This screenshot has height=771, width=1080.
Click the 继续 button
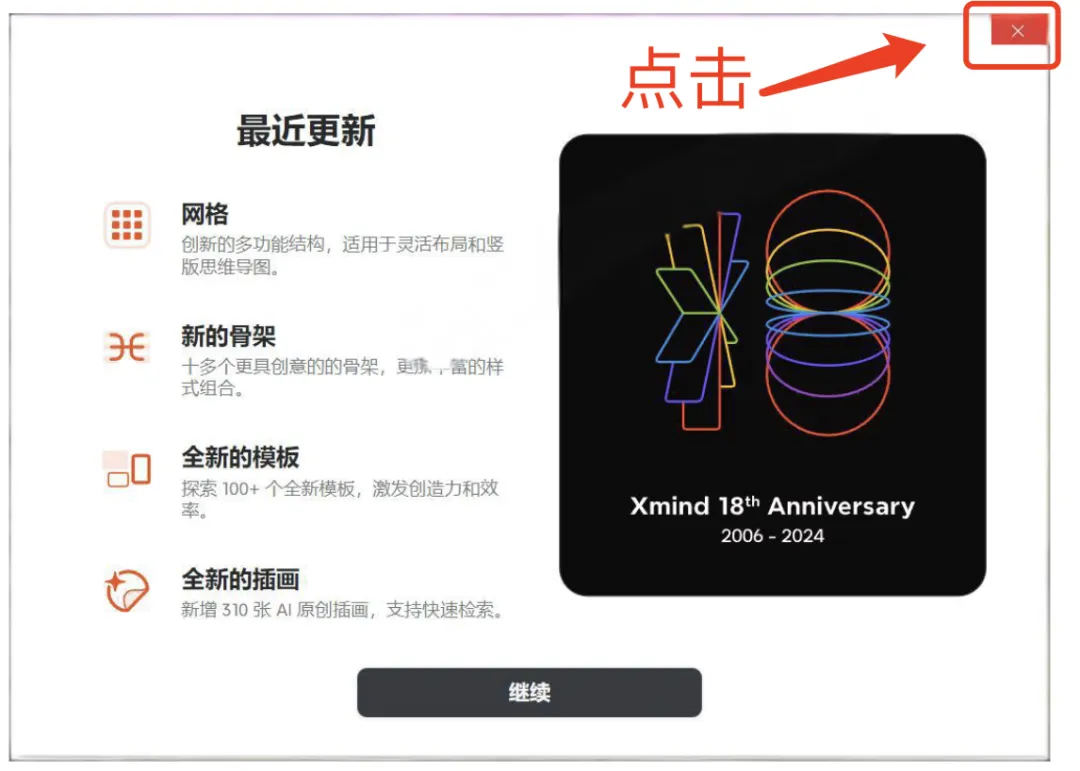coord(529,692)
